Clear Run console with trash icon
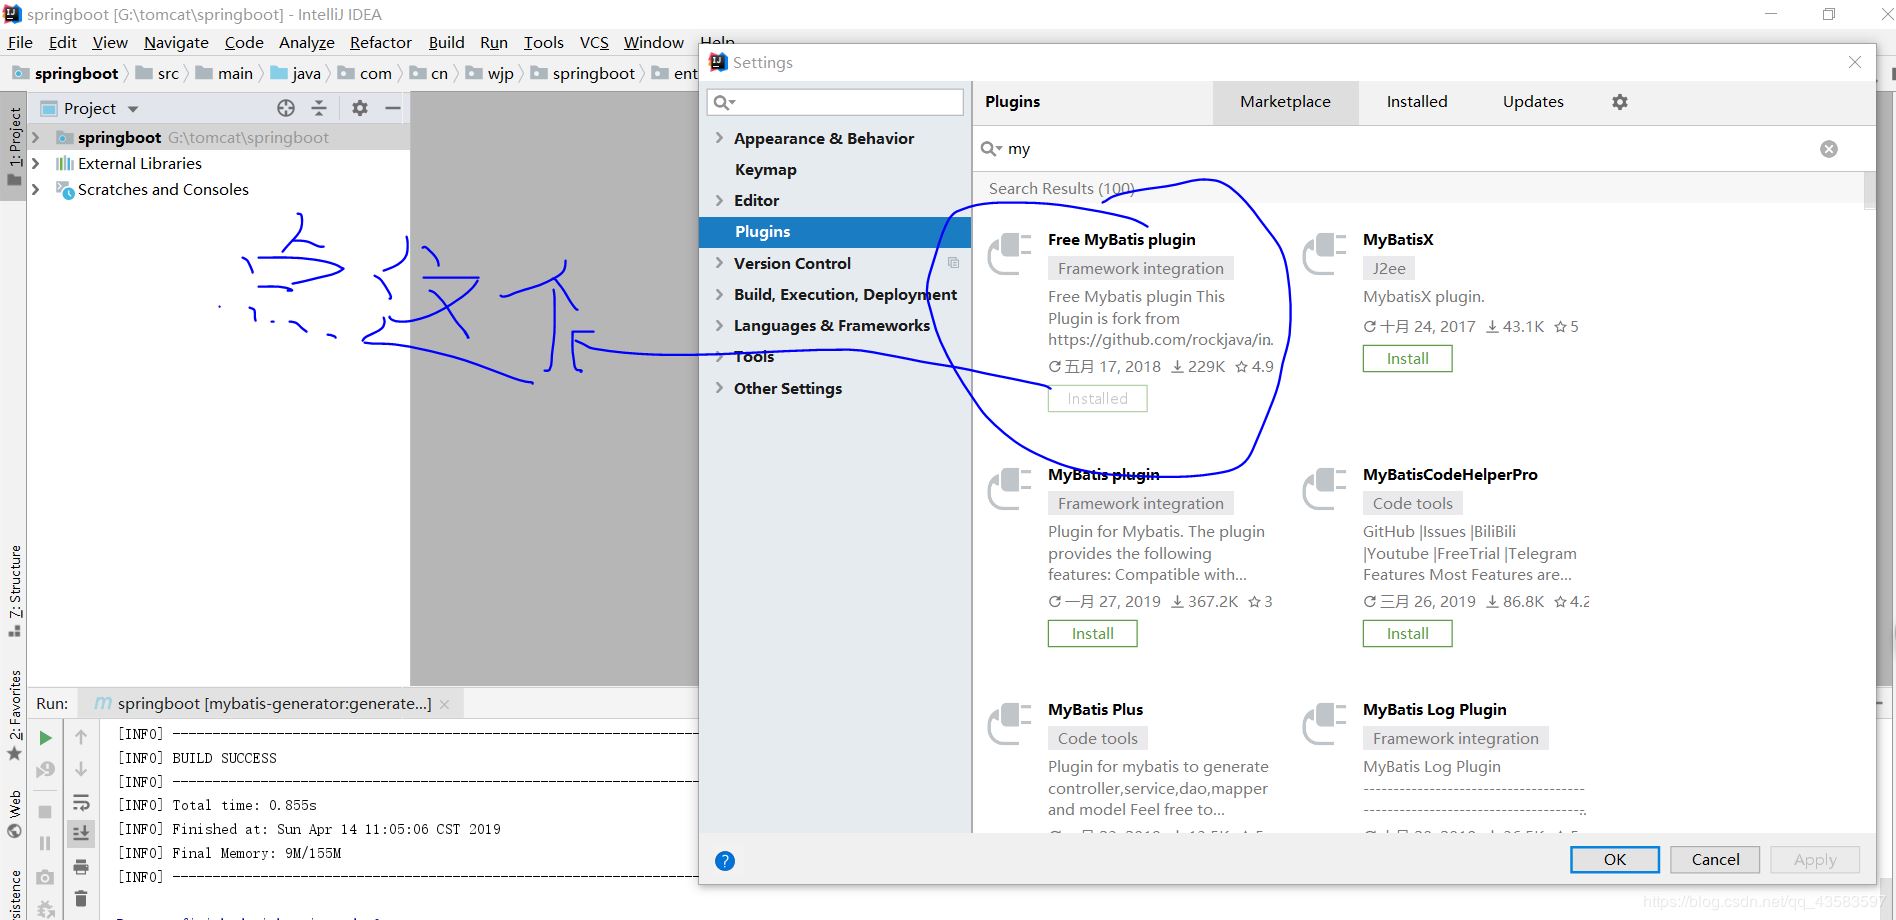 point(81,898)
